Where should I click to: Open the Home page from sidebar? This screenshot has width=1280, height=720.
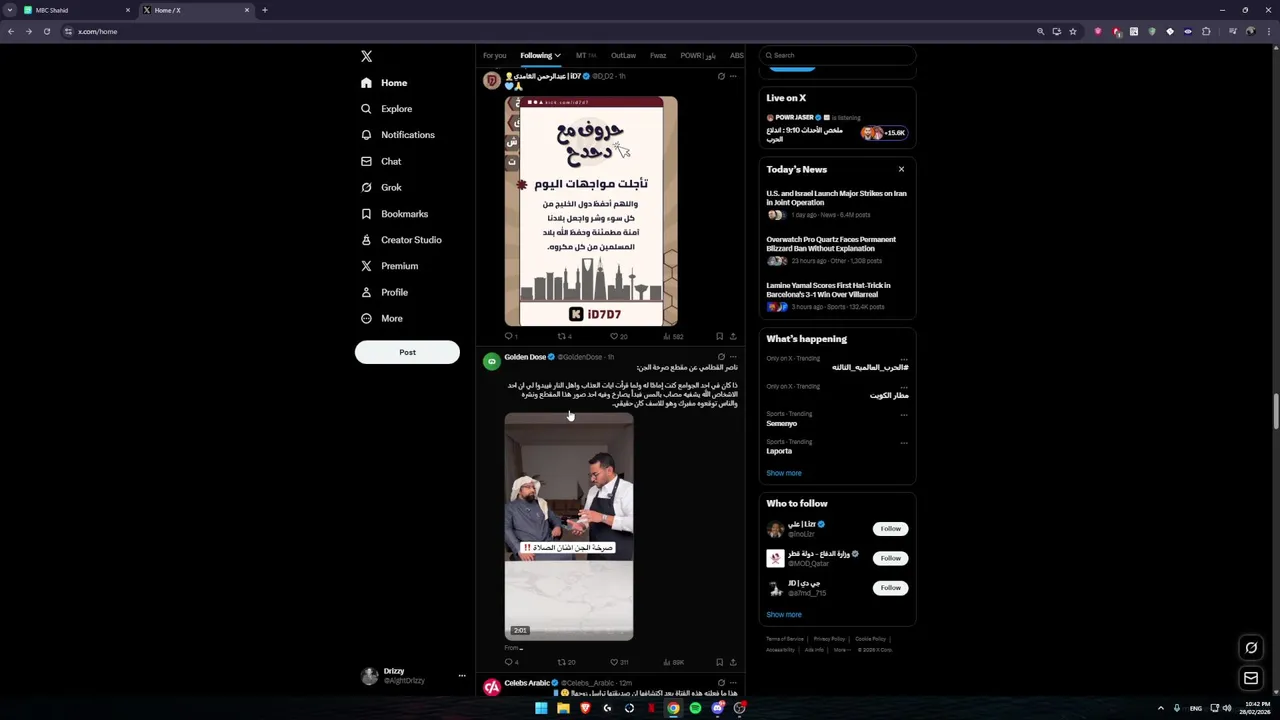[x=384, y=83]
